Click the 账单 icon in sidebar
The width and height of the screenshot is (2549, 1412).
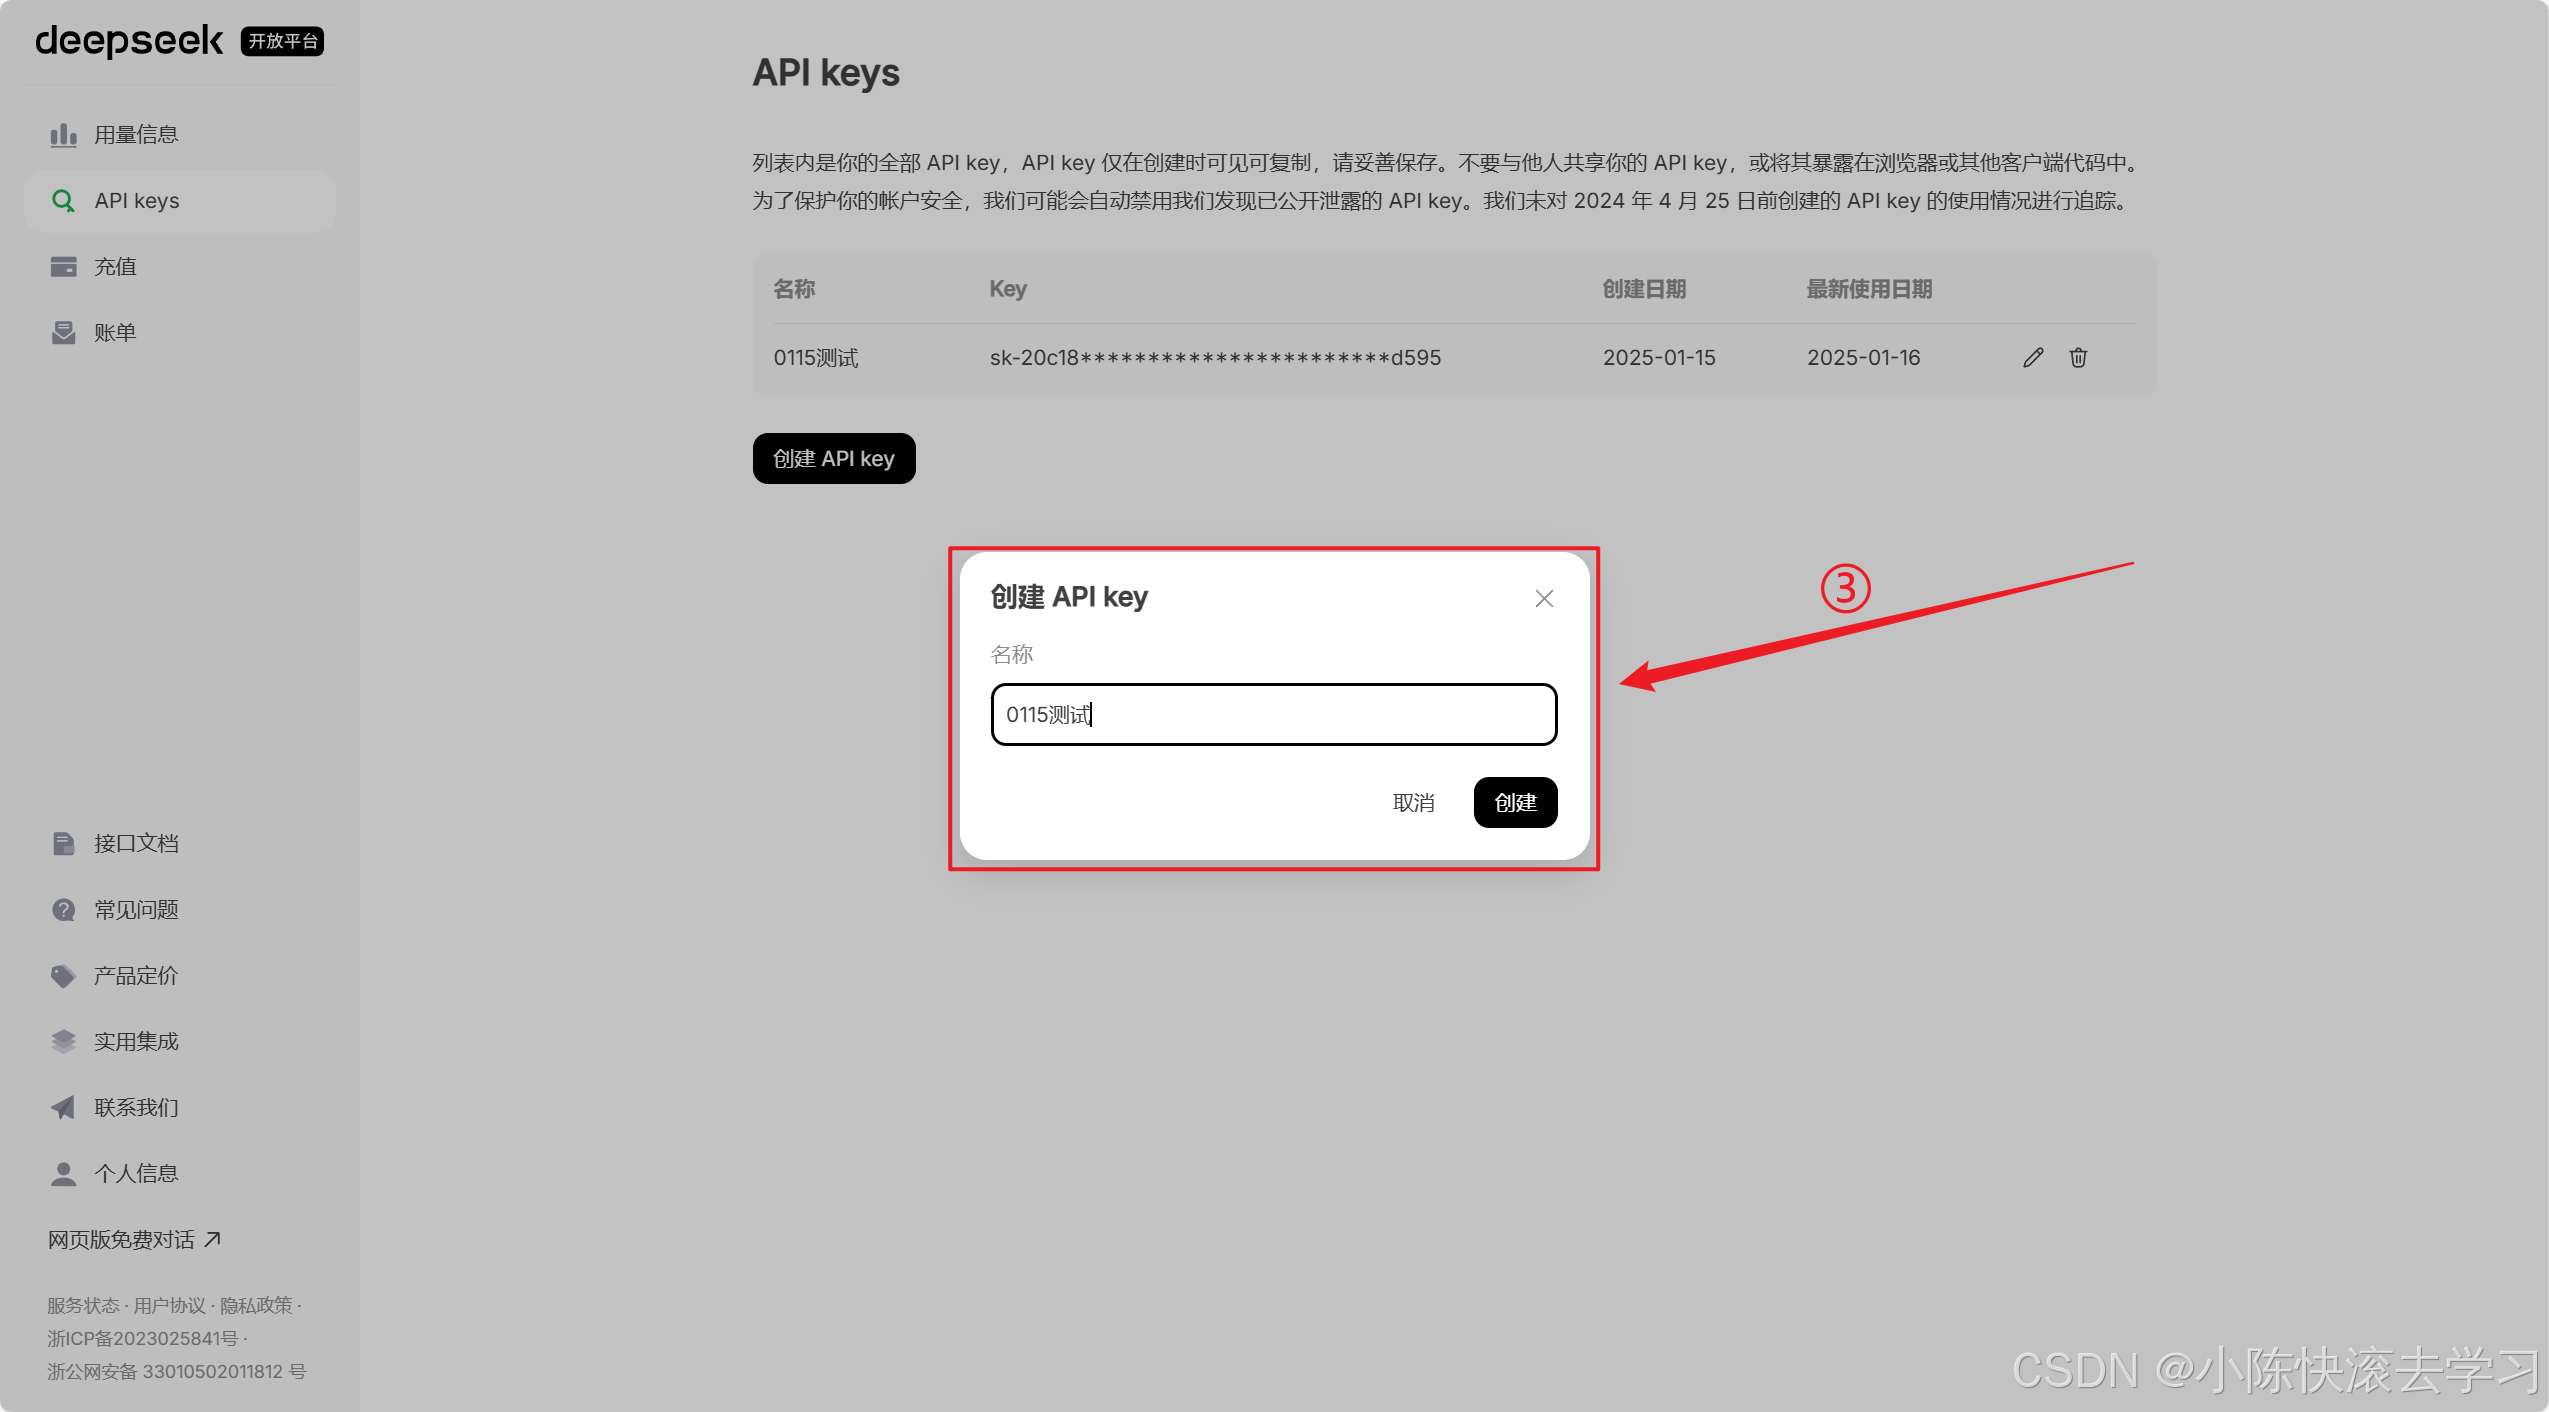(x=63, y=333)
